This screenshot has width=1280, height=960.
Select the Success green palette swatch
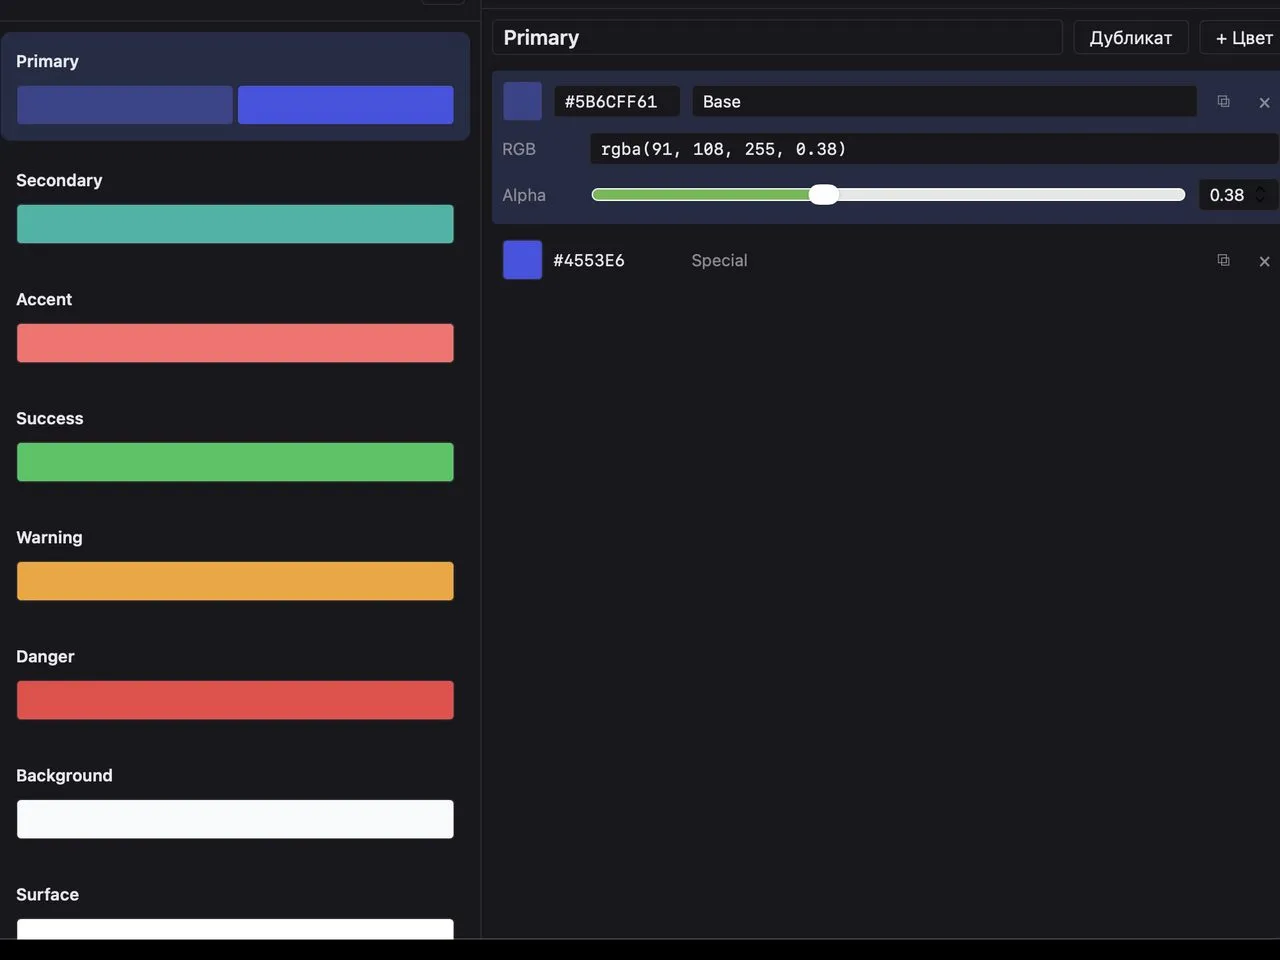(235, 462)
